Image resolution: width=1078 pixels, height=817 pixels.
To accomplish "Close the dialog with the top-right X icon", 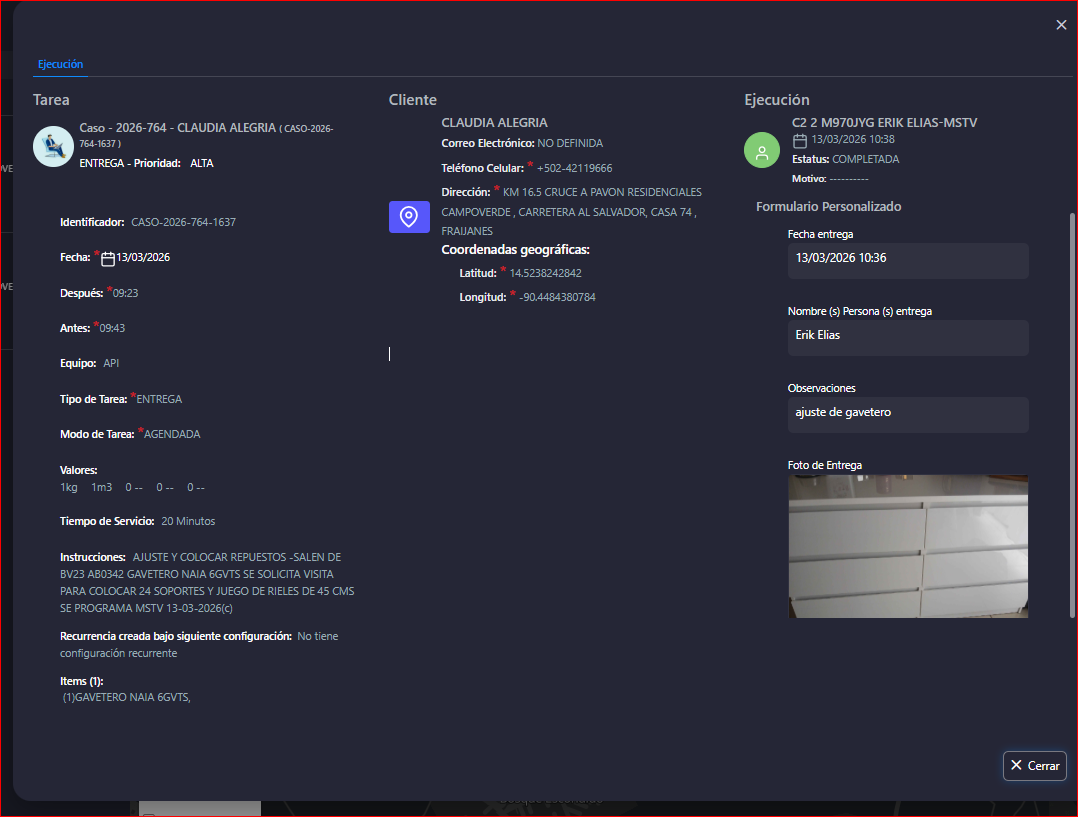I will 1061,25.
